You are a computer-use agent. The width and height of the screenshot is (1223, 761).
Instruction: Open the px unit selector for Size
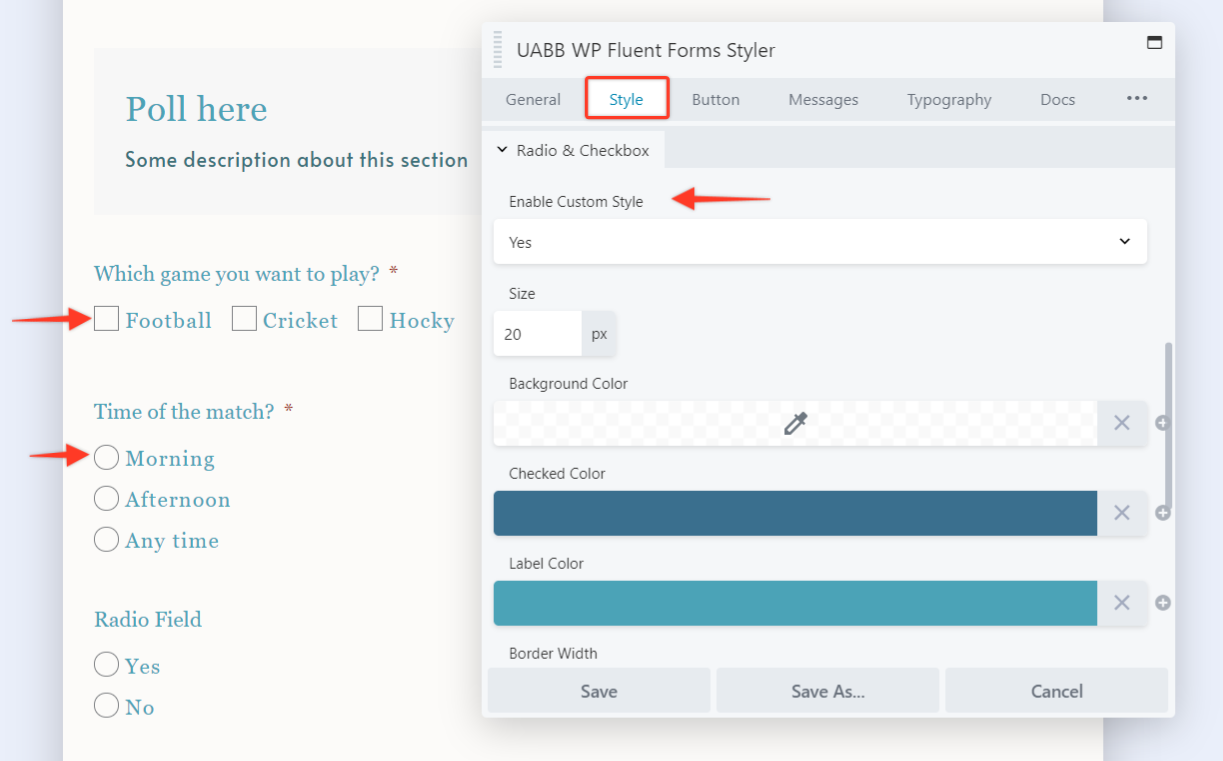pyautogui.click(x=599, y=334)
